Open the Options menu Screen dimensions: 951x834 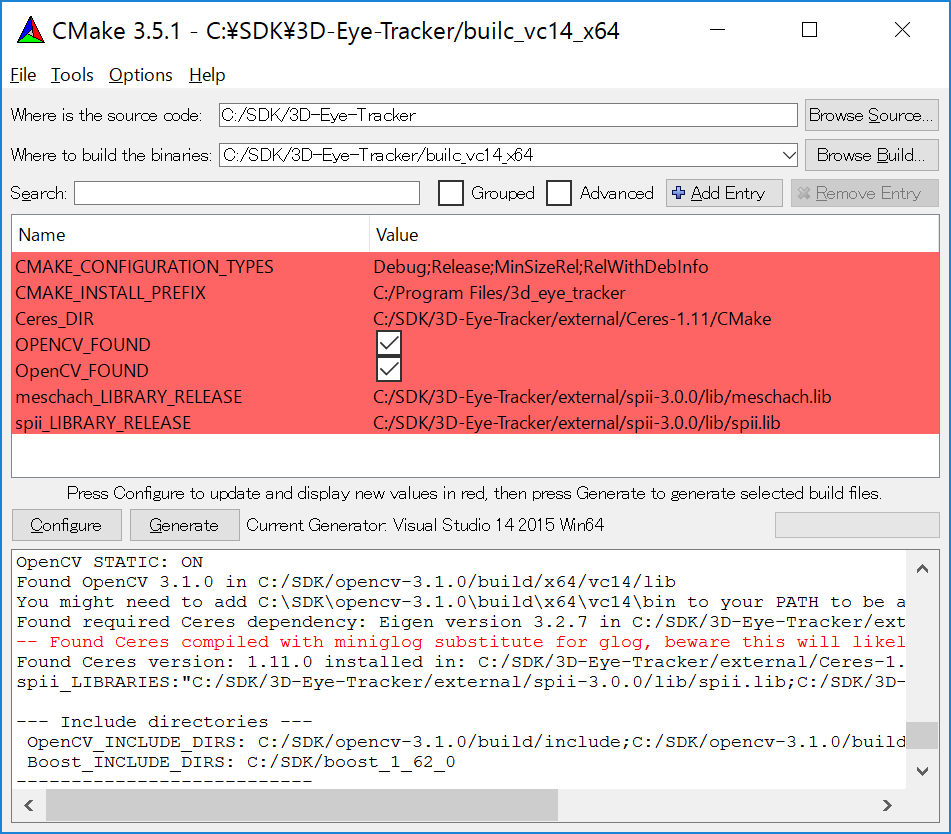coord(140,75)
